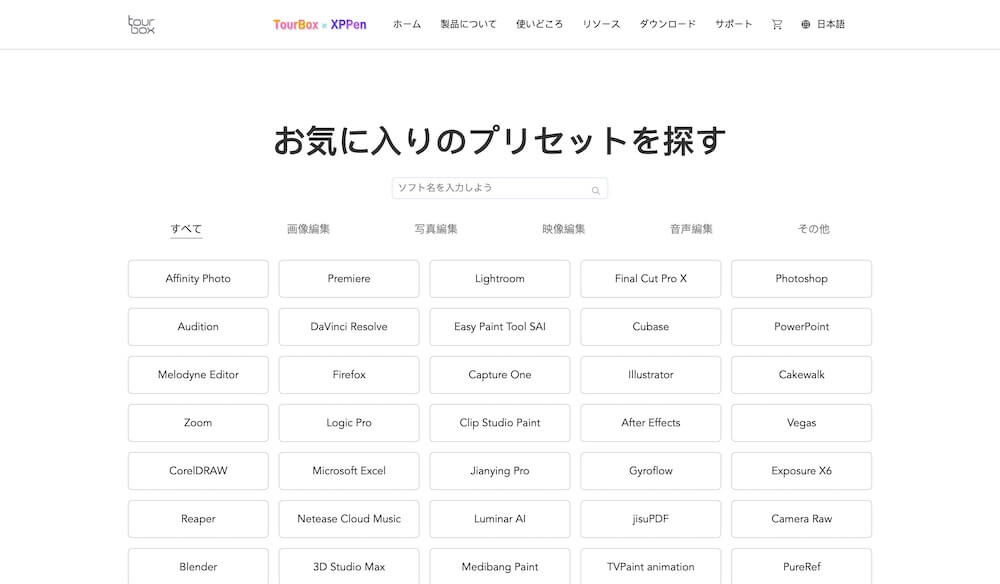This screenshot has height=584, width=1000.
Task: Click the Medibang Paint button
Action: pos(499,567)
